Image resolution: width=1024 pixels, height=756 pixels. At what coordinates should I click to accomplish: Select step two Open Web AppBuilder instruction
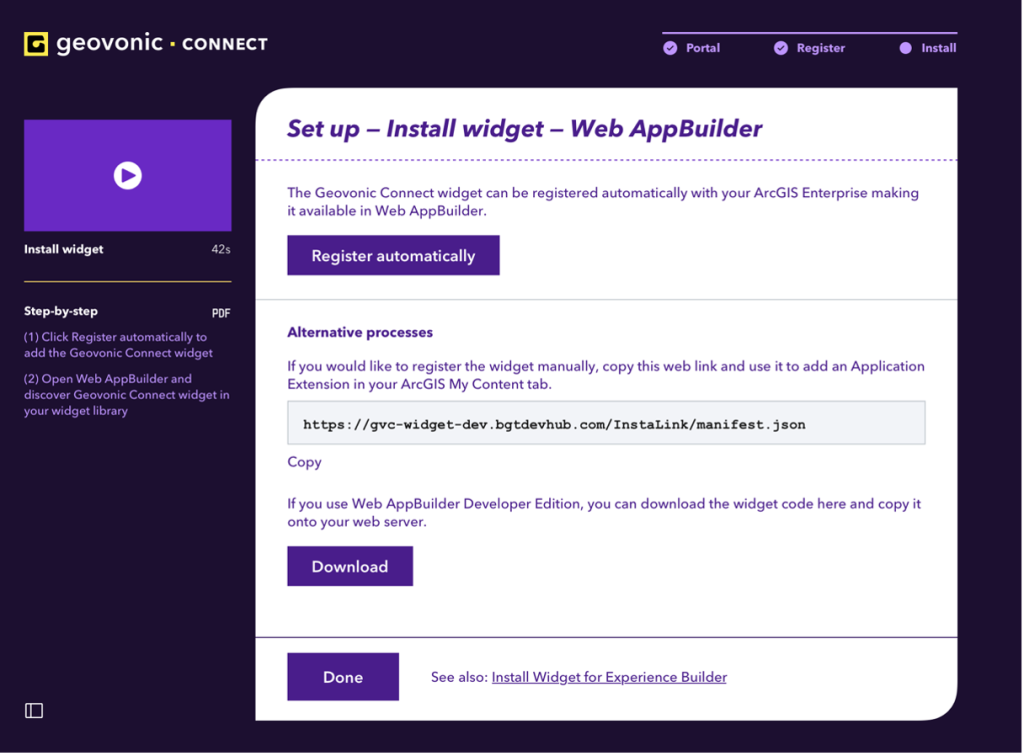(127, 394)
